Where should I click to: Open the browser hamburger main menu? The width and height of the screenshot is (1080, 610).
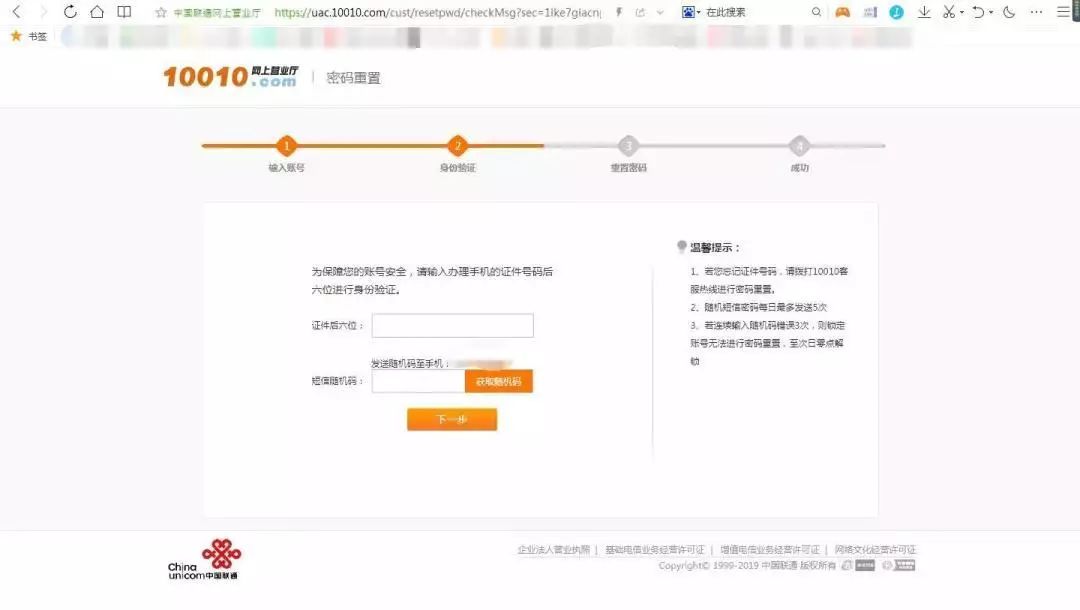click(x=1063, y=12)
